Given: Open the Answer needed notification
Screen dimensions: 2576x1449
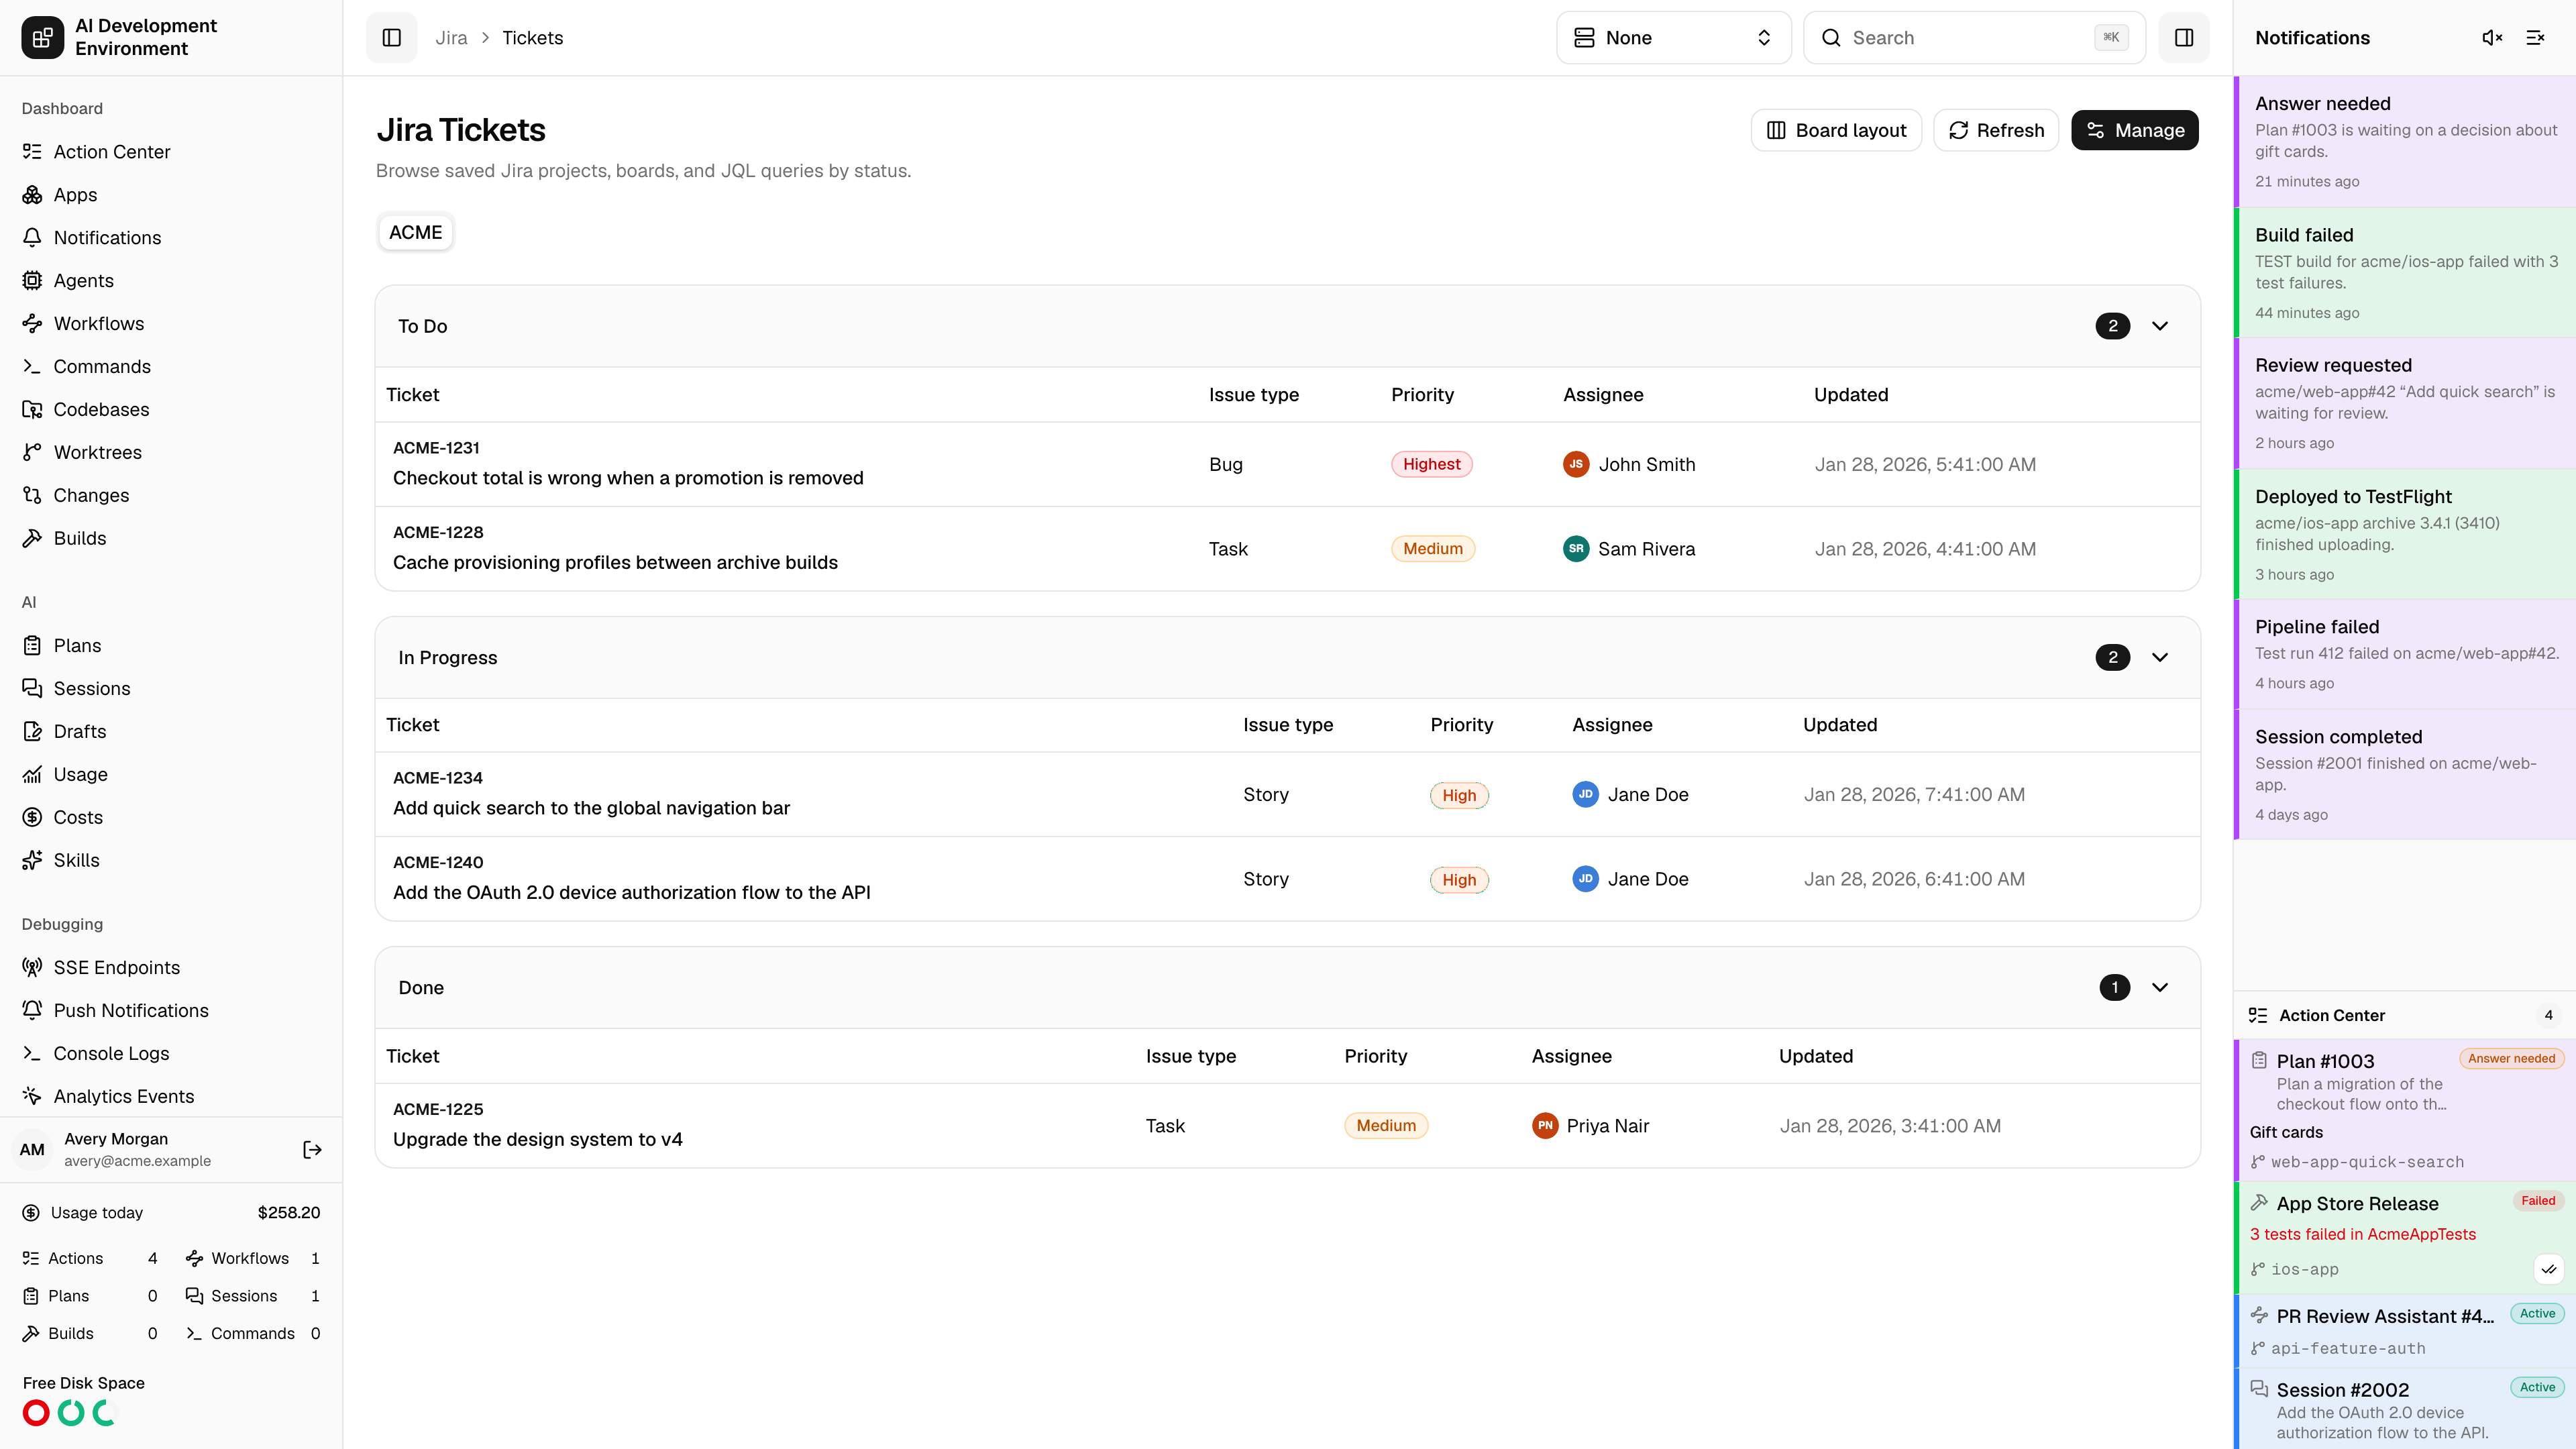Looking at the screenshot, I should (2405, 142).
